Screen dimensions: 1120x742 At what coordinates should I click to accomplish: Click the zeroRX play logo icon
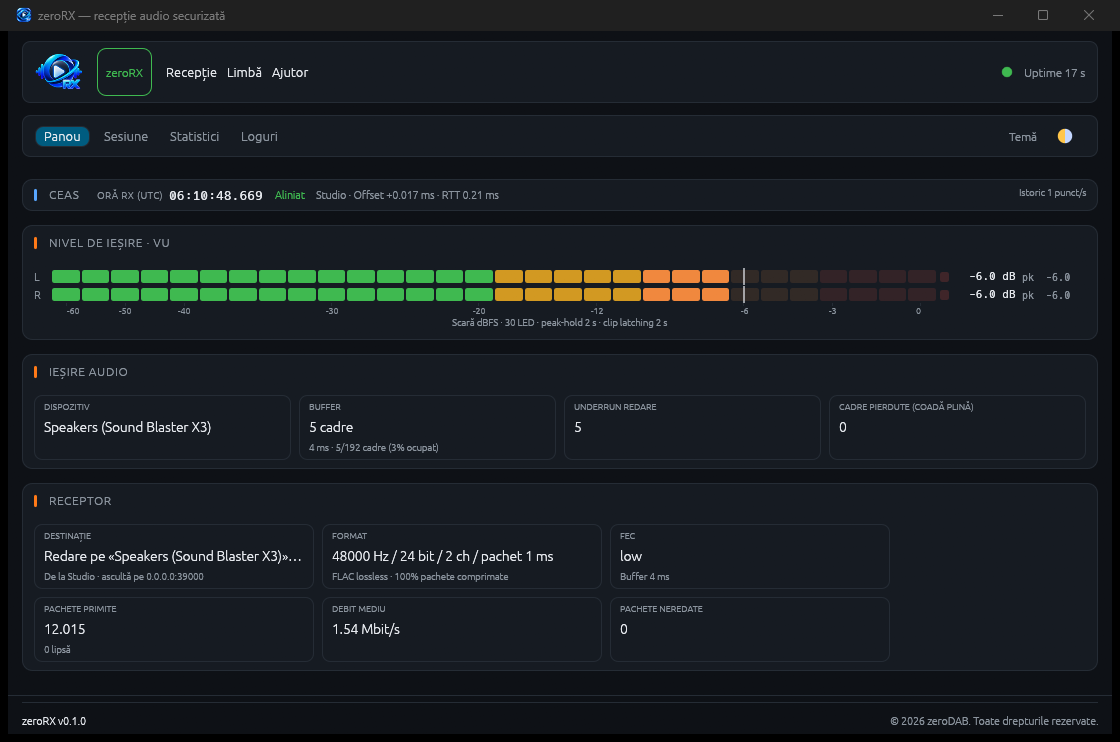tap(59, 71)
